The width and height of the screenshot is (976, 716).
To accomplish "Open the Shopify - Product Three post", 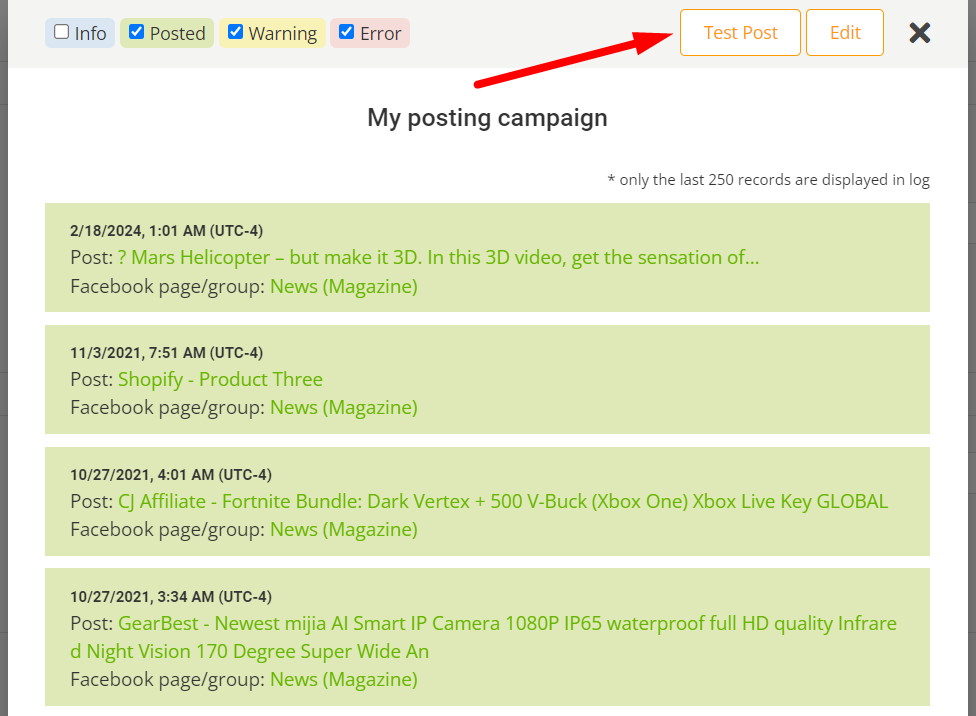I will tap(220, 379).
